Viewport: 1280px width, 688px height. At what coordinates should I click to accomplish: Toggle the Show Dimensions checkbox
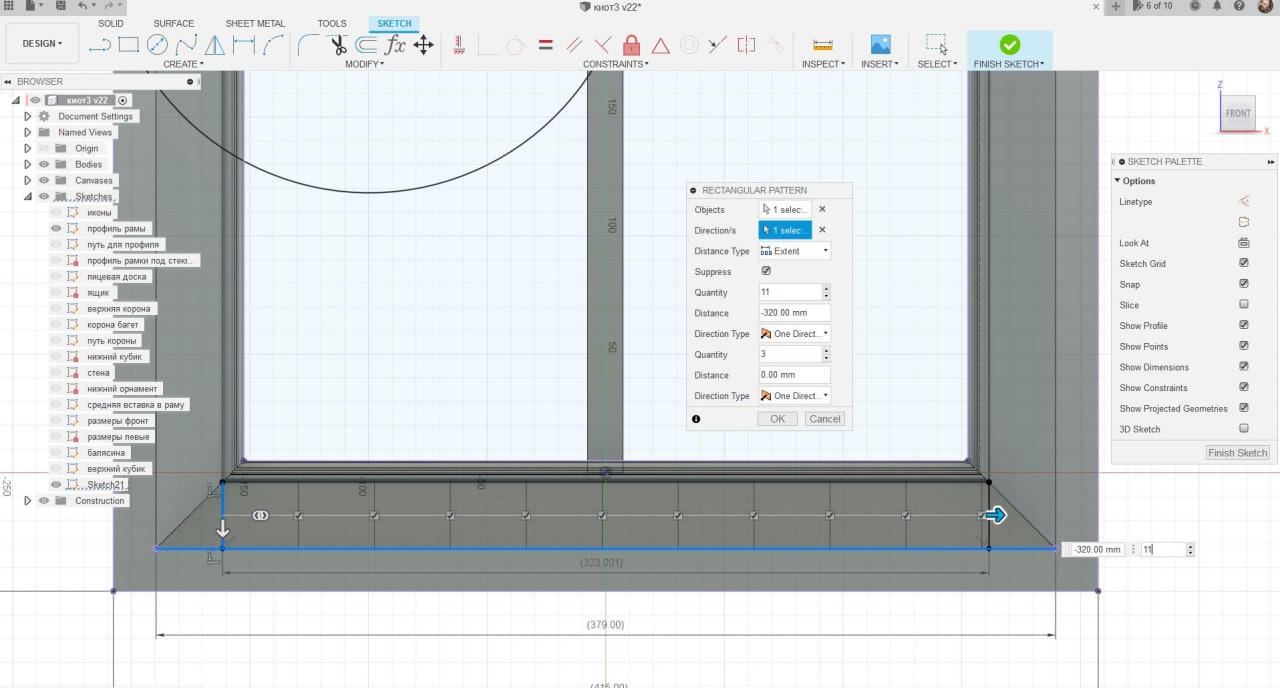1244,367
